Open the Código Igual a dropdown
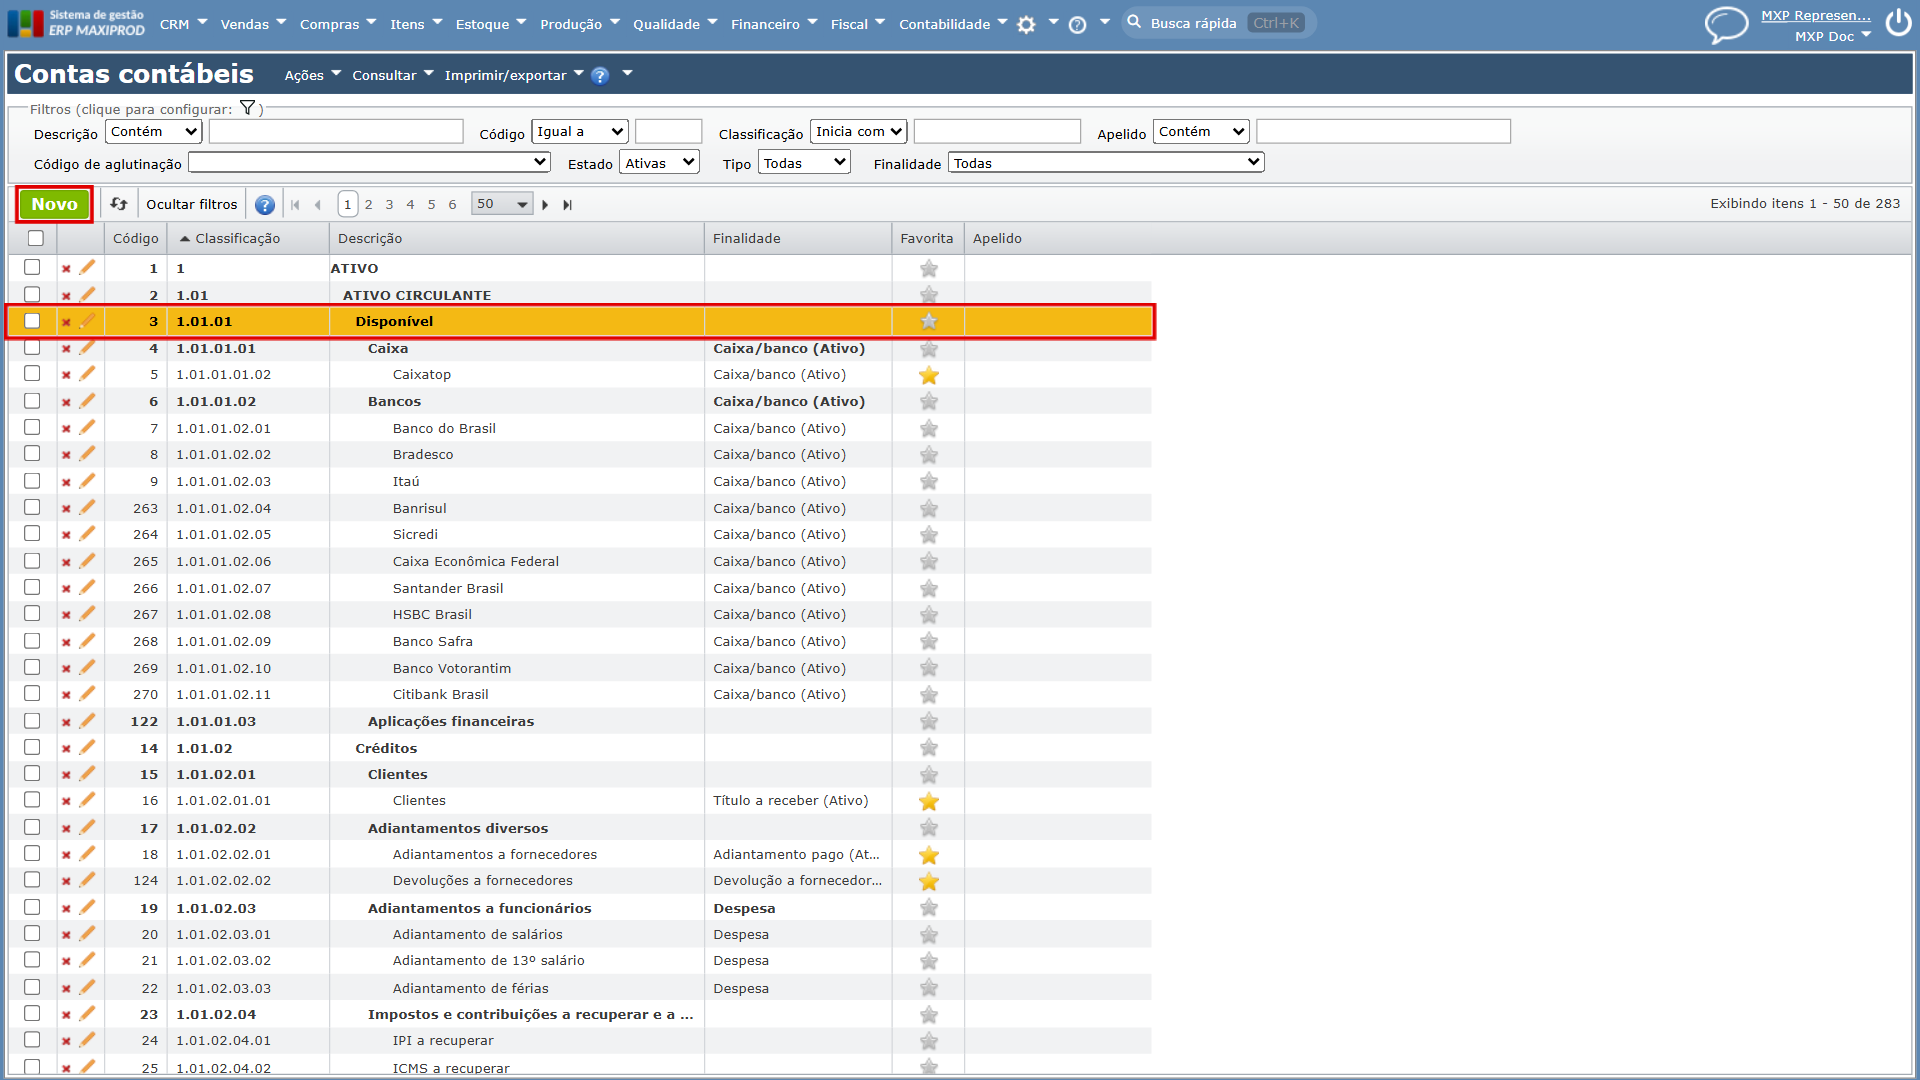This screenshot has width=1920, height=1080. [580, 132]
